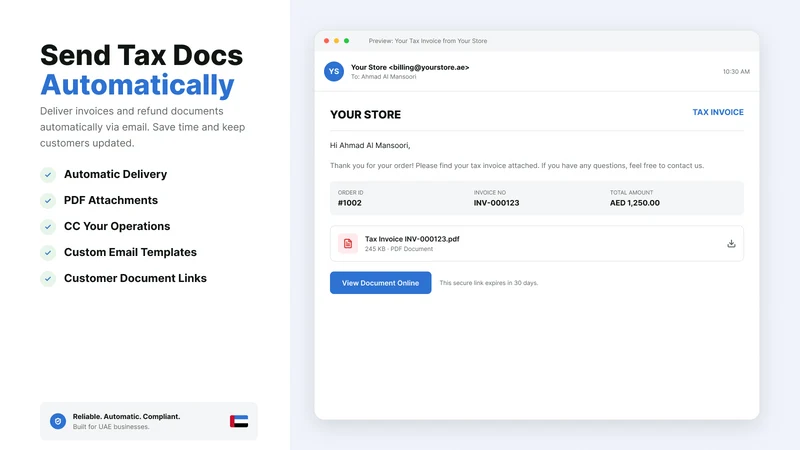Click the invoice number INV-000123 value
The width and height of the screenshot is (800, 450).
(496, 203)
